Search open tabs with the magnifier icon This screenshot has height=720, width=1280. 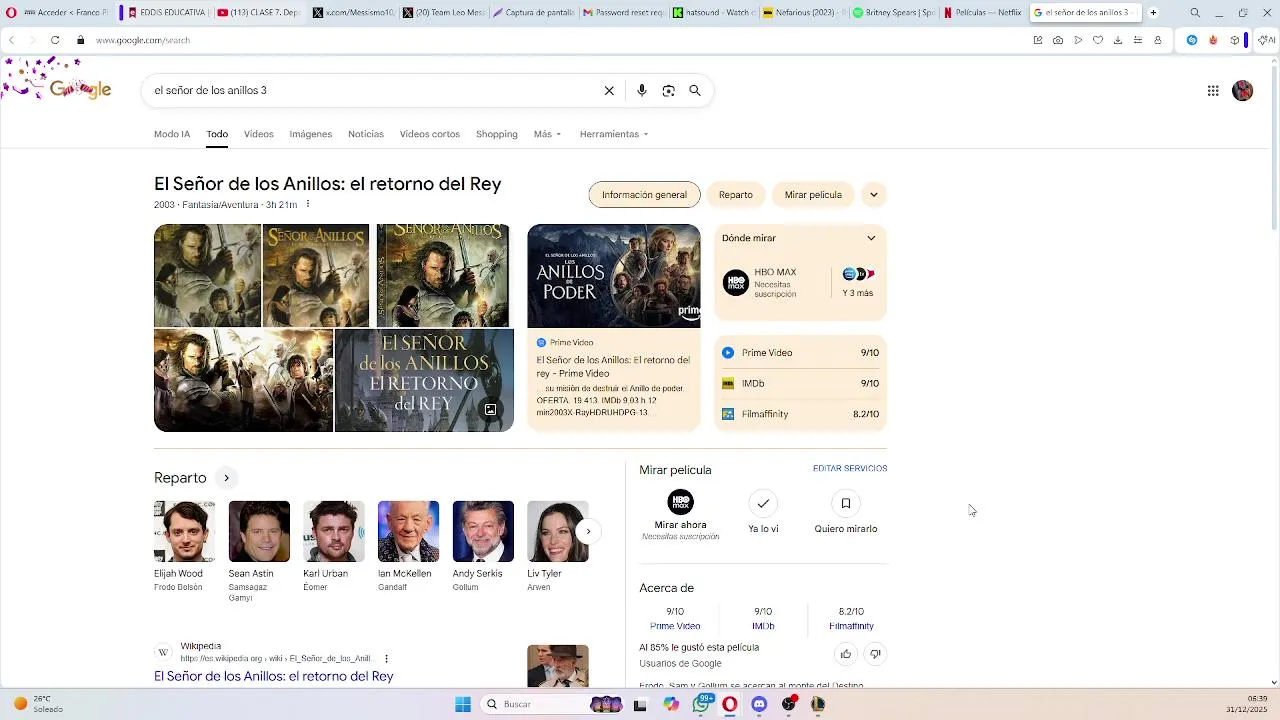(1195, 13)
